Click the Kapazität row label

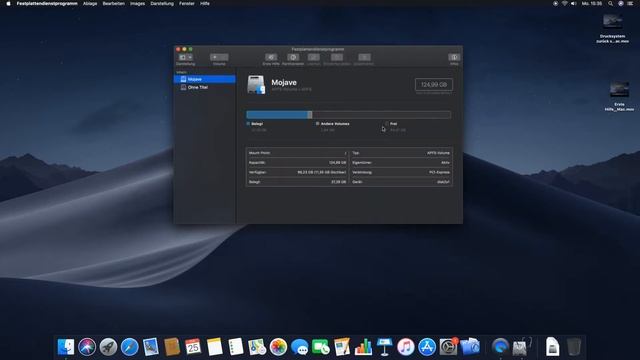click(x=257, y=162)
